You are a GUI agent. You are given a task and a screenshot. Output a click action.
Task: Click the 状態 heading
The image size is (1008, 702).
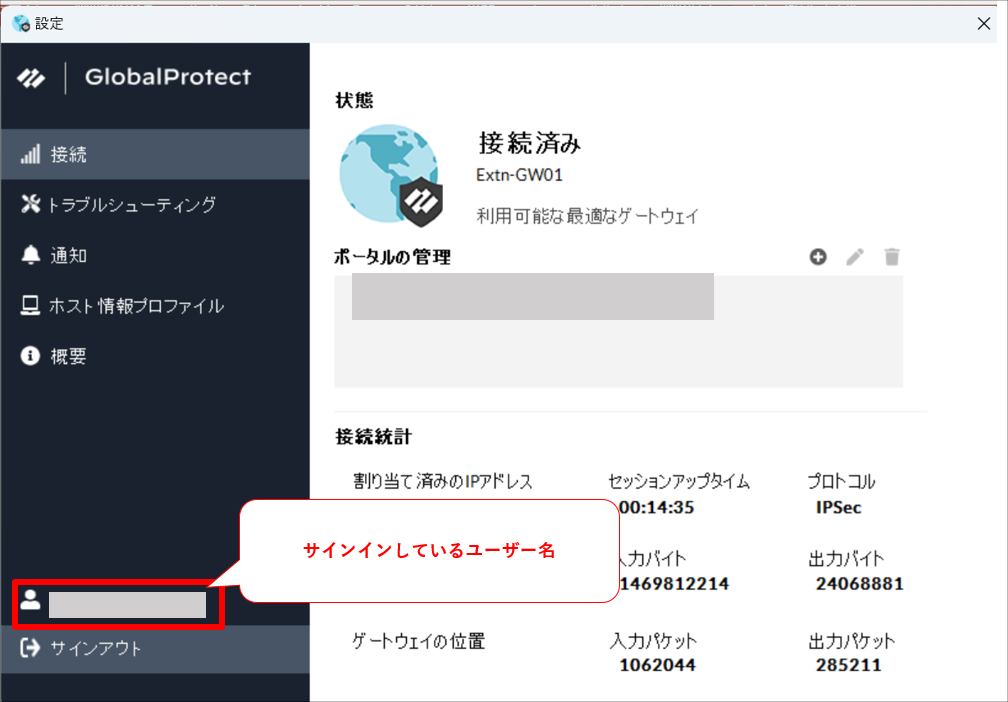pos(354,100)
